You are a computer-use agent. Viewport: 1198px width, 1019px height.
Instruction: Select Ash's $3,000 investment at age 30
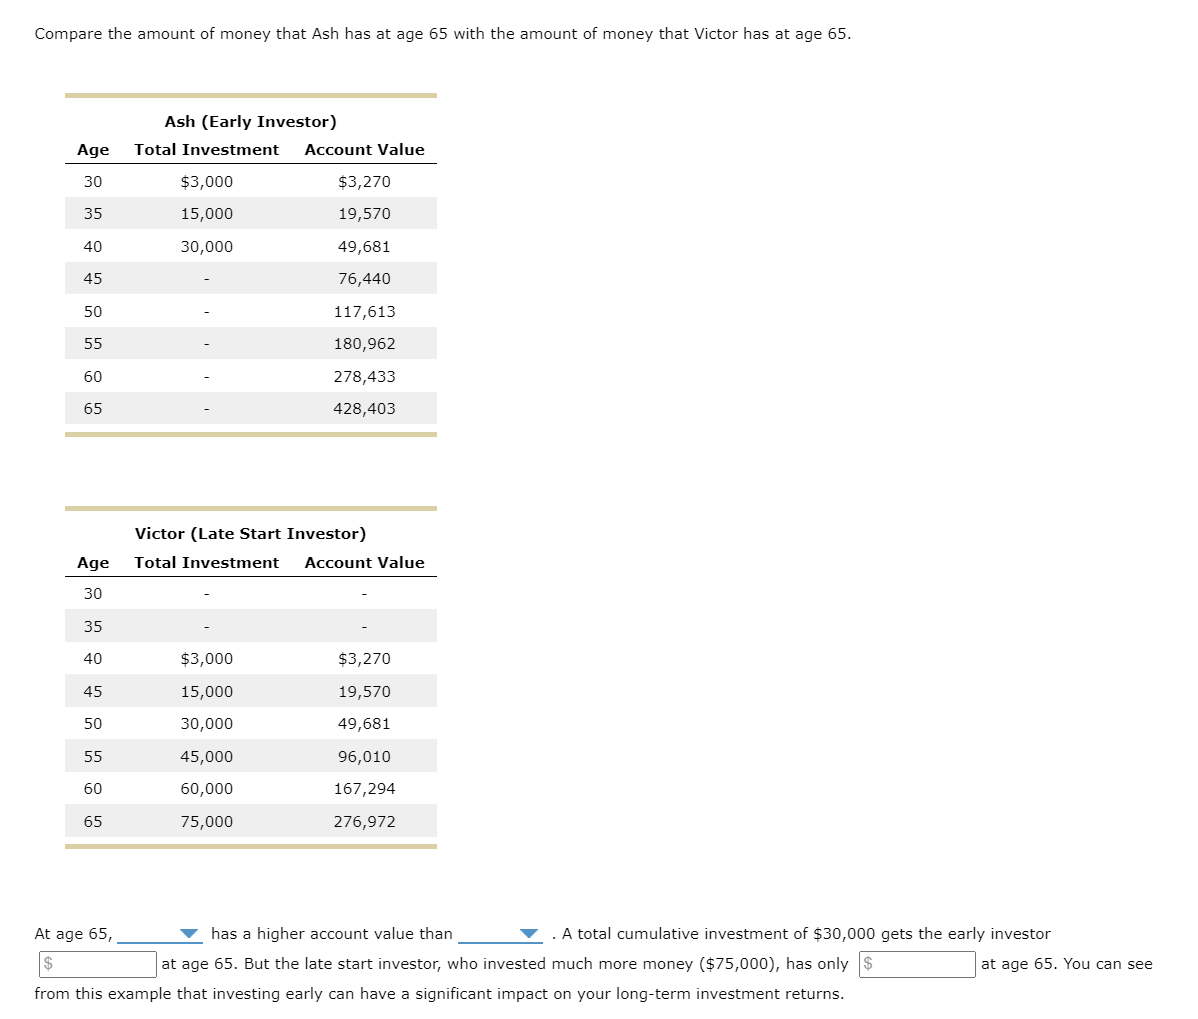point(208,181)
